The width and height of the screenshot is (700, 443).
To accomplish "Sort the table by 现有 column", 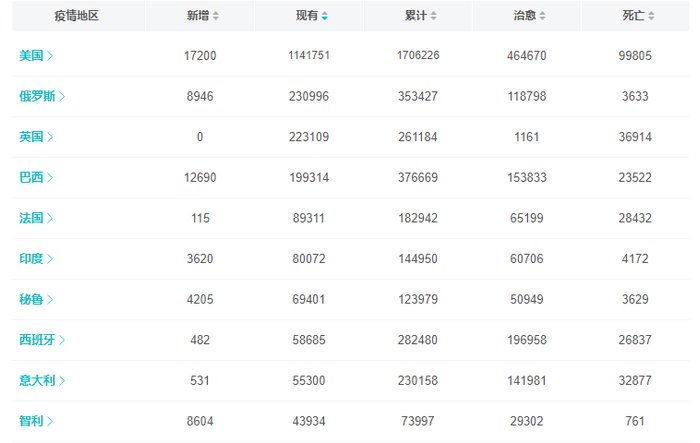I will (312, 16).
